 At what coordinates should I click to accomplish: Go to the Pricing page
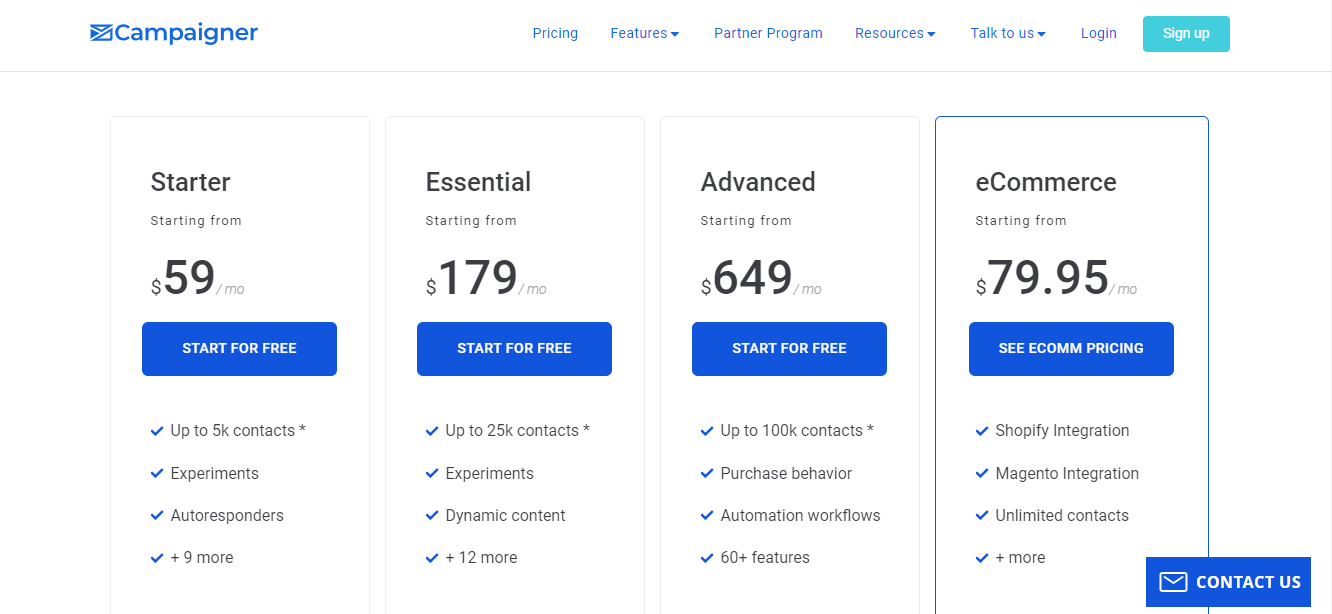point(555,33)
